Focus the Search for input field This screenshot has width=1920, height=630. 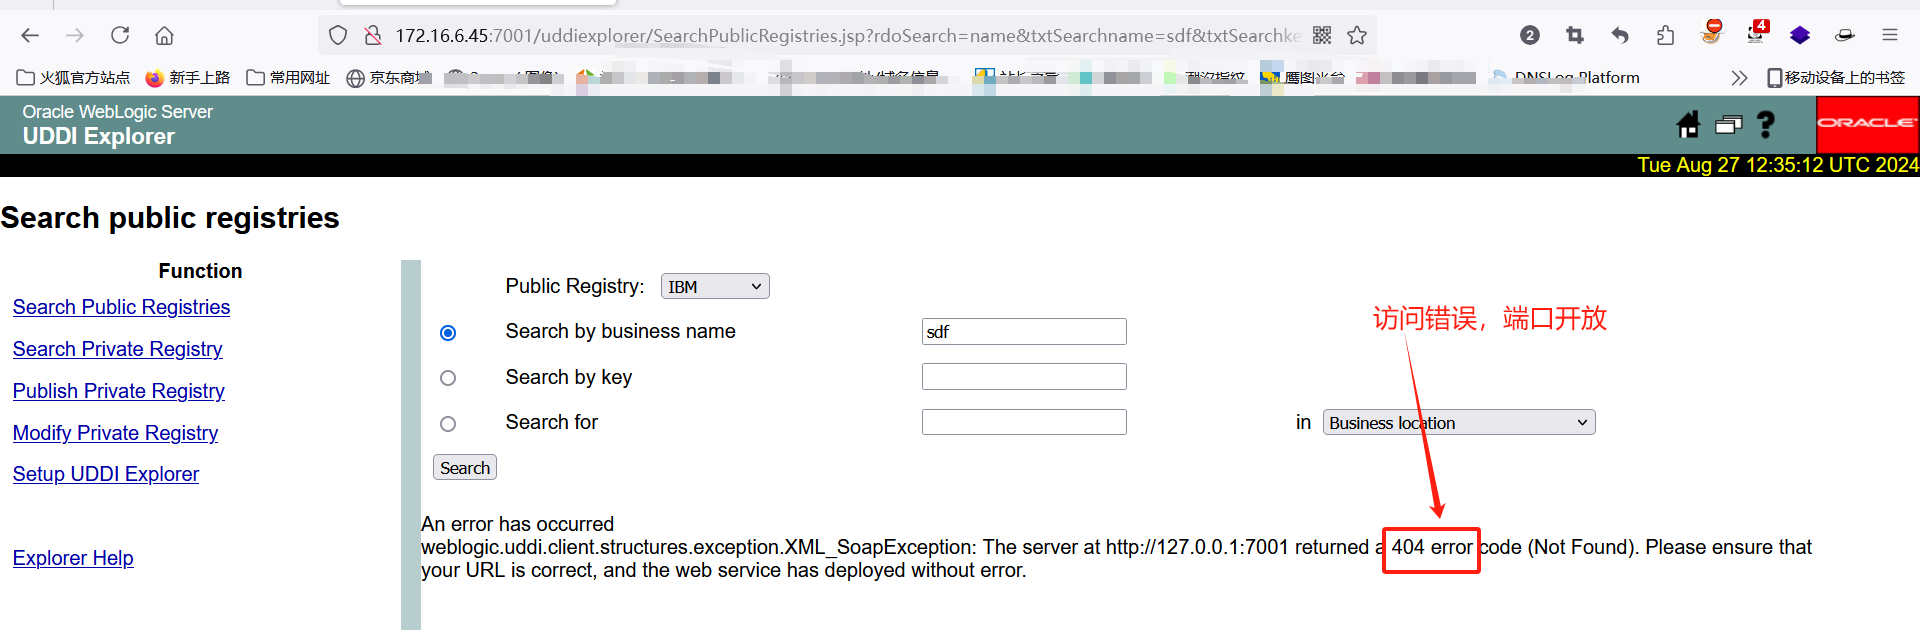pyautogui.click(x=1024, y=422)
